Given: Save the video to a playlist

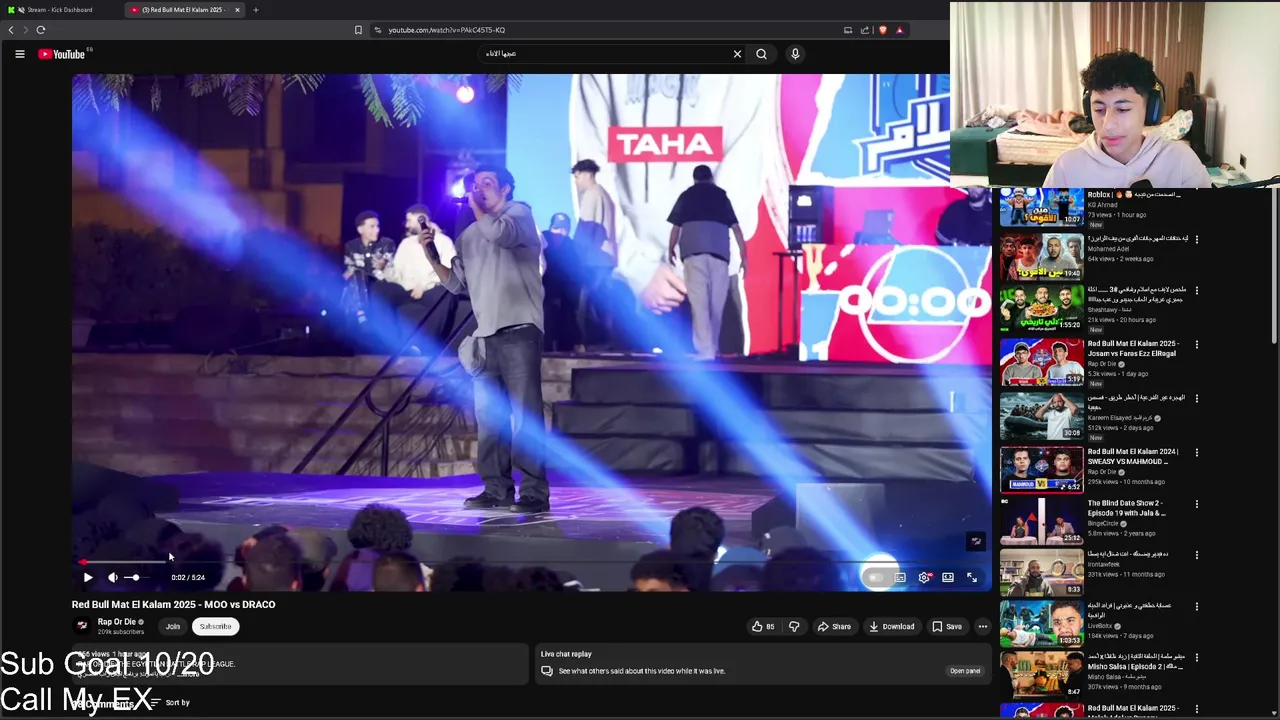Looking at the screenshot, I should coord(947,627).
